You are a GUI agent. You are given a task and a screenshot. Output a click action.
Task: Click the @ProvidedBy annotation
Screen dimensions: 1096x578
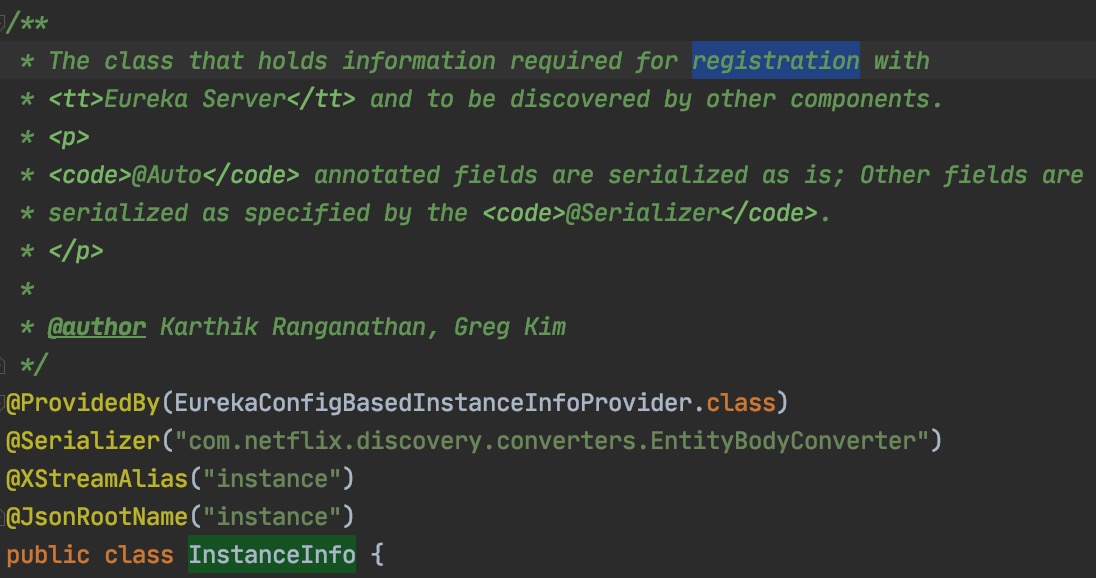(x=83, y=403)
